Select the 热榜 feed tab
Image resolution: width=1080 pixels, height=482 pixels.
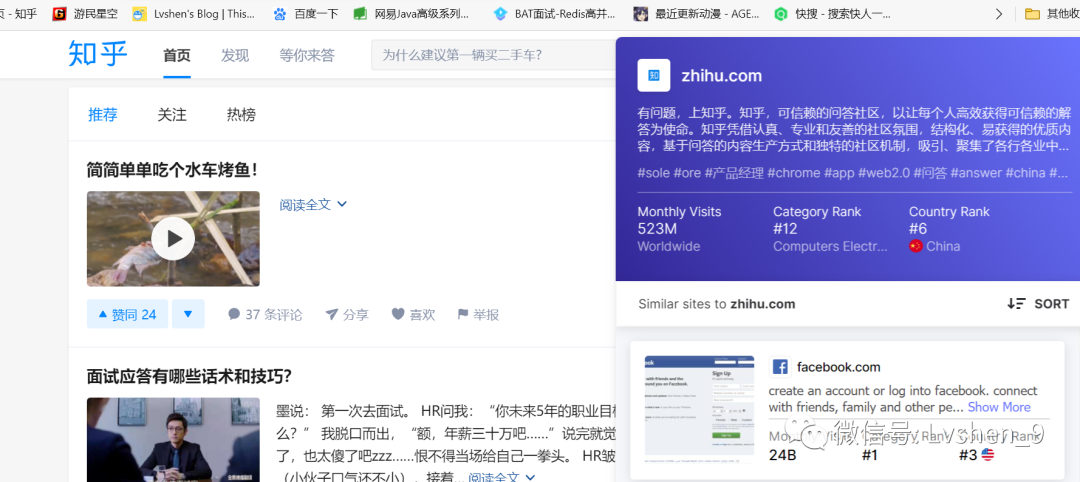(241, 115)
